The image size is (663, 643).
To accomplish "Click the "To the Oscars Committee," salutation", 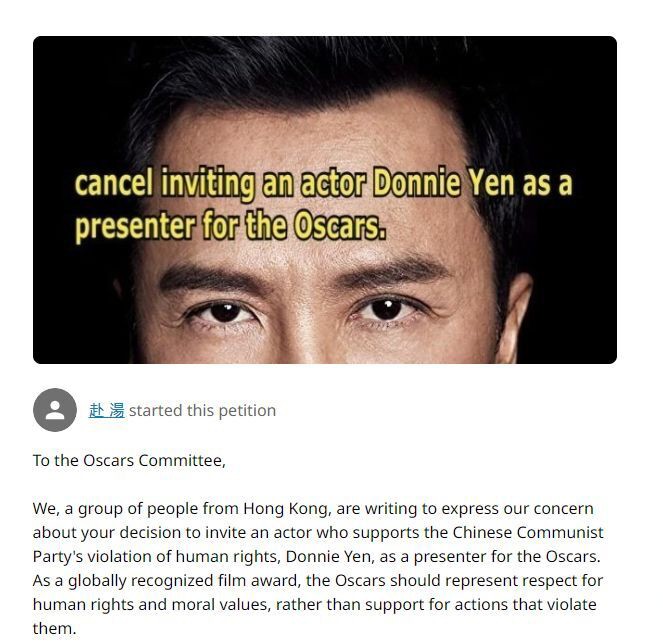I will (x=129, y=461).
